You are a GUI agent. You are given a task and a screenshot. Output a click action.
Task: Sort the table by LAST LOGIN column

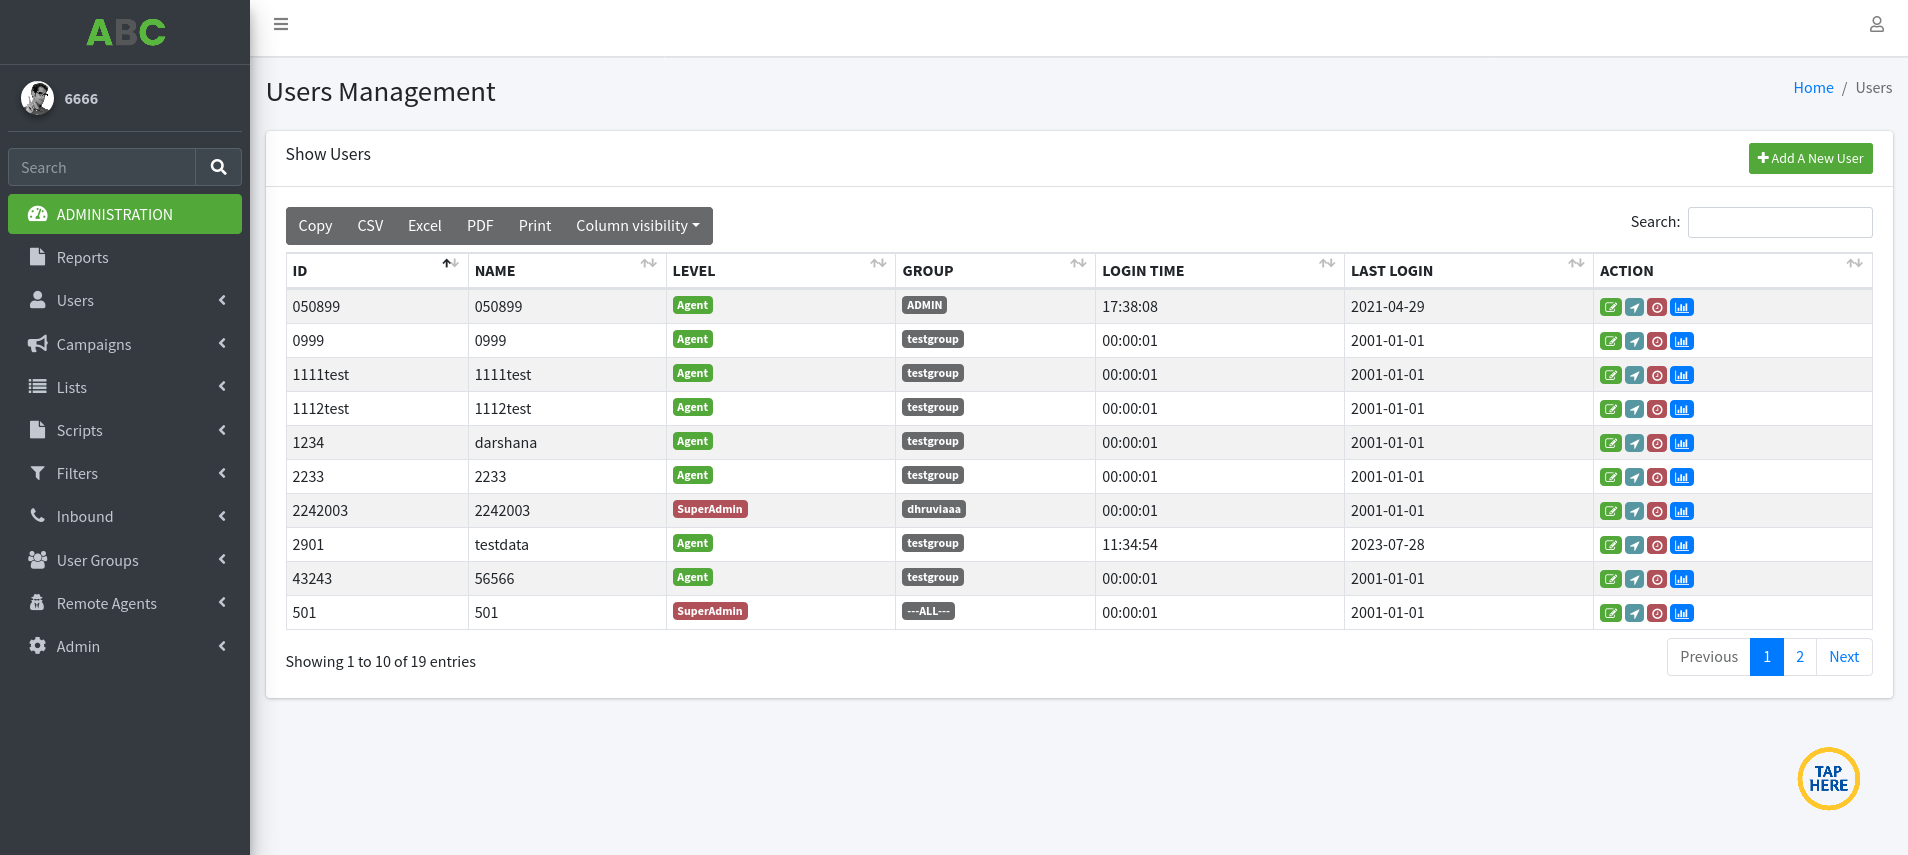(1468, 271)
